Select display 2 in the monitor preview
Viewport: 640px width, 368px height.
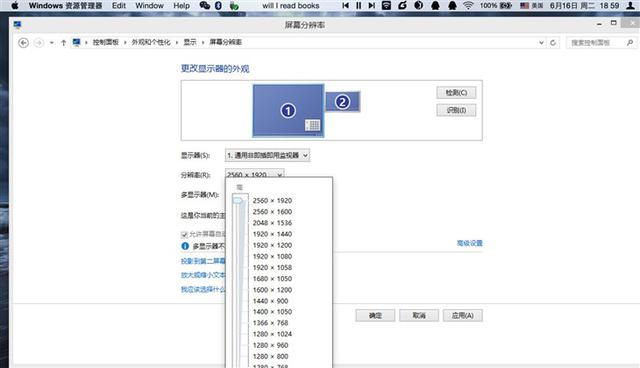(x=342, y=102)
